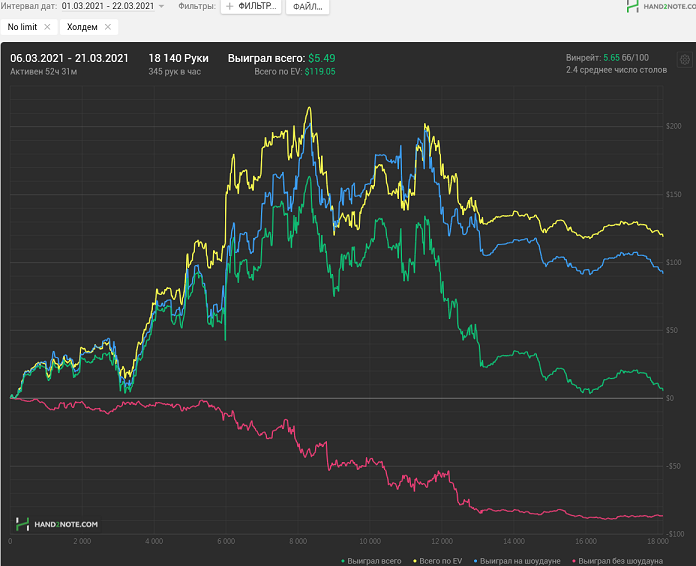Click the $50 y-axis label
The height and width of the screenshot is (566, 696).
(x=672, y=330)
